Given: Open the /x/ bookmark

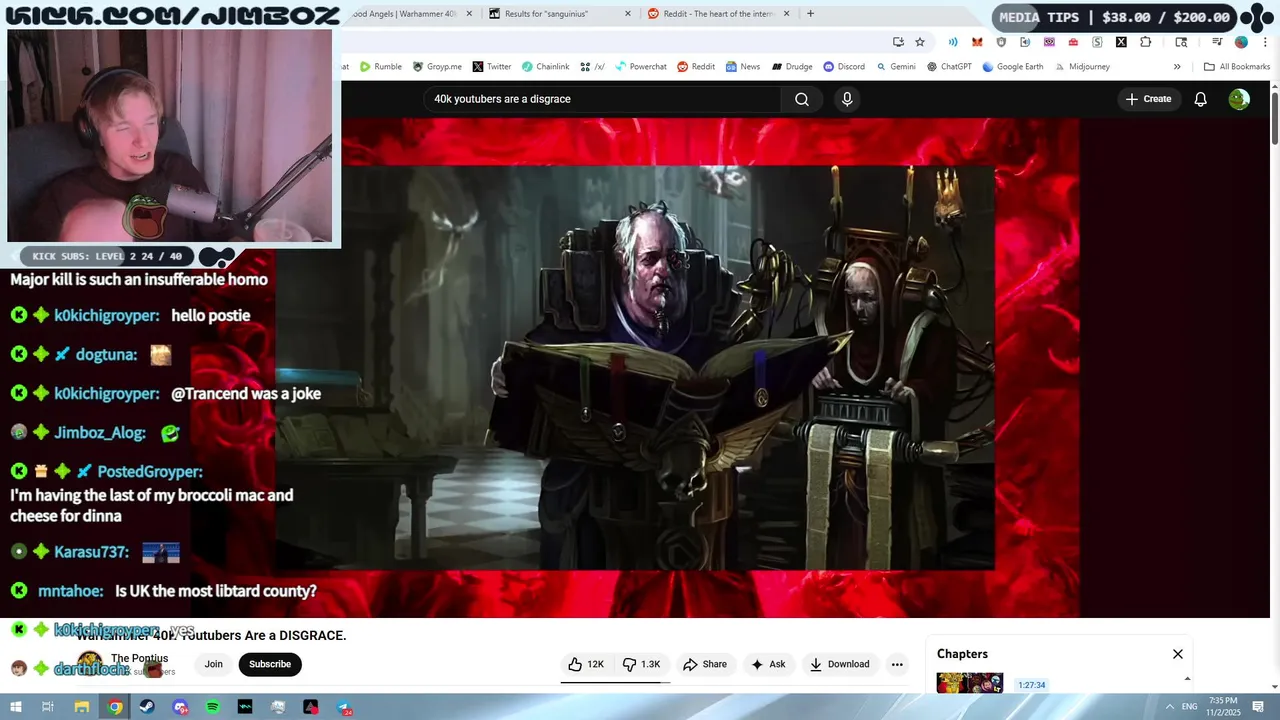Looking at the screenshot, I should click(593, 67).
